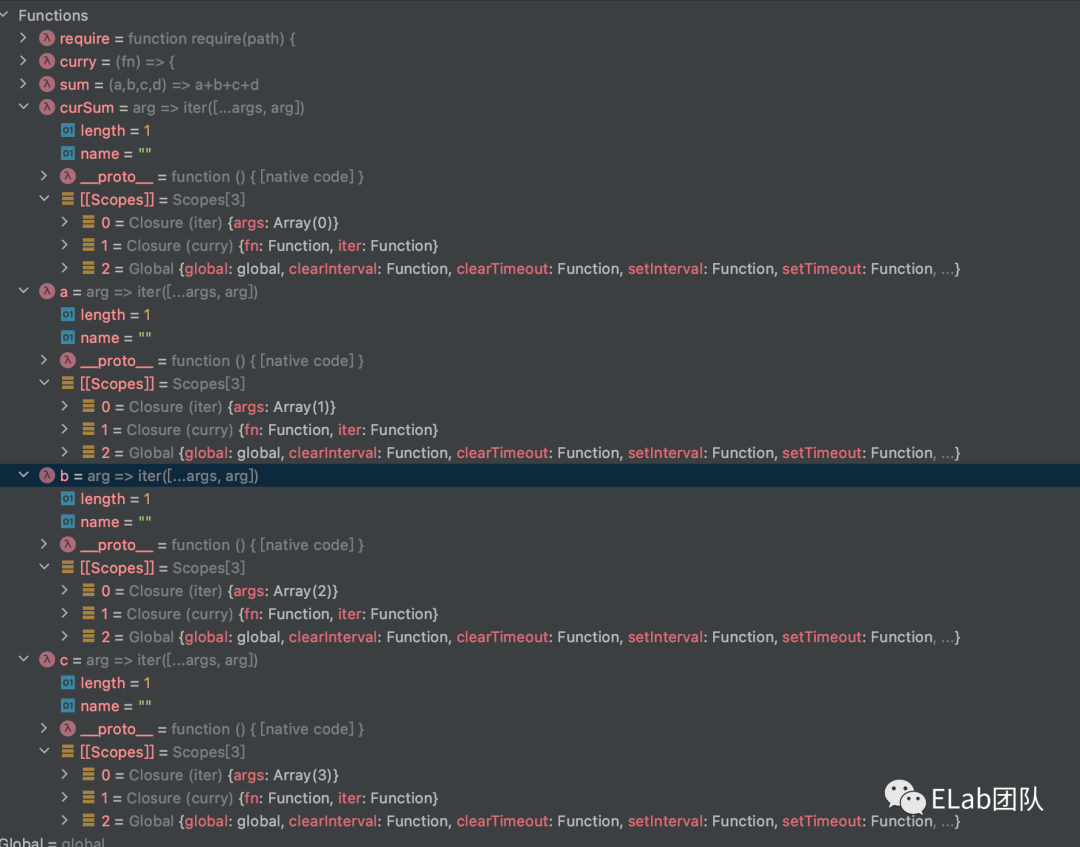Click the lambda icon of b's __proto__

point(68,545)
